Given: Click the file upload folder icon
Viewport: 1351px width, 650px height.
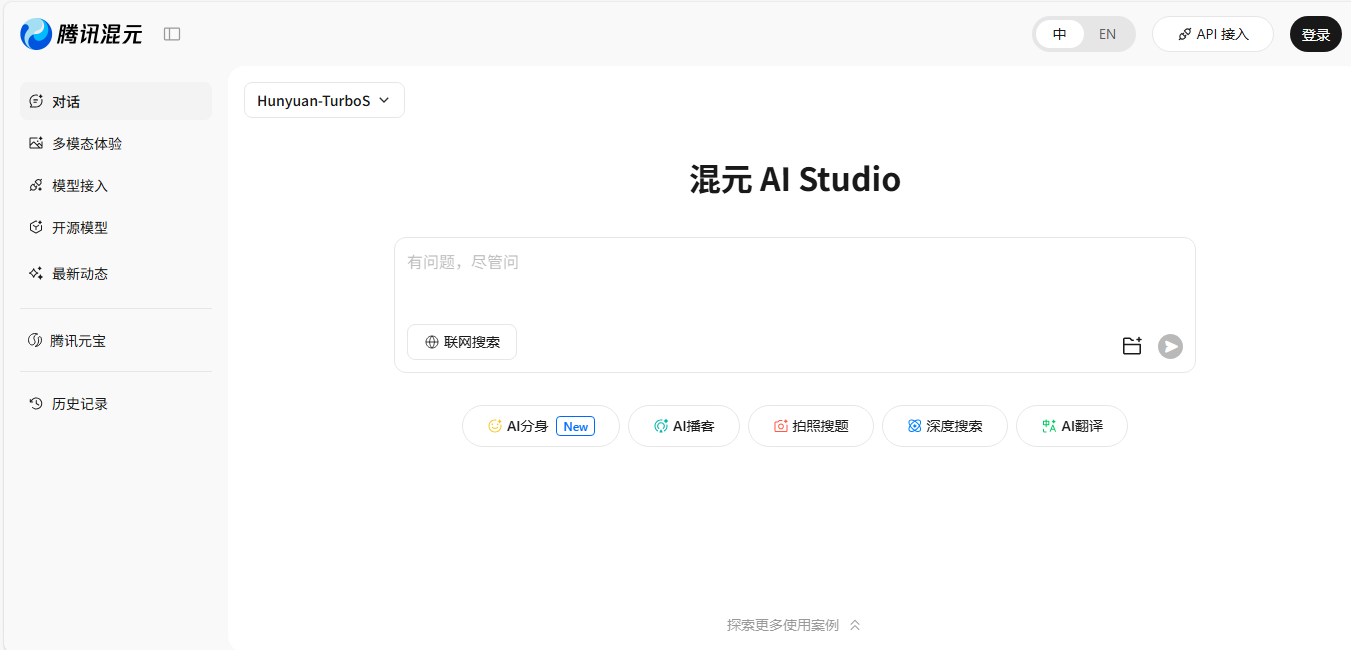Looking at the screenshot, I should tap(1131, 346).
